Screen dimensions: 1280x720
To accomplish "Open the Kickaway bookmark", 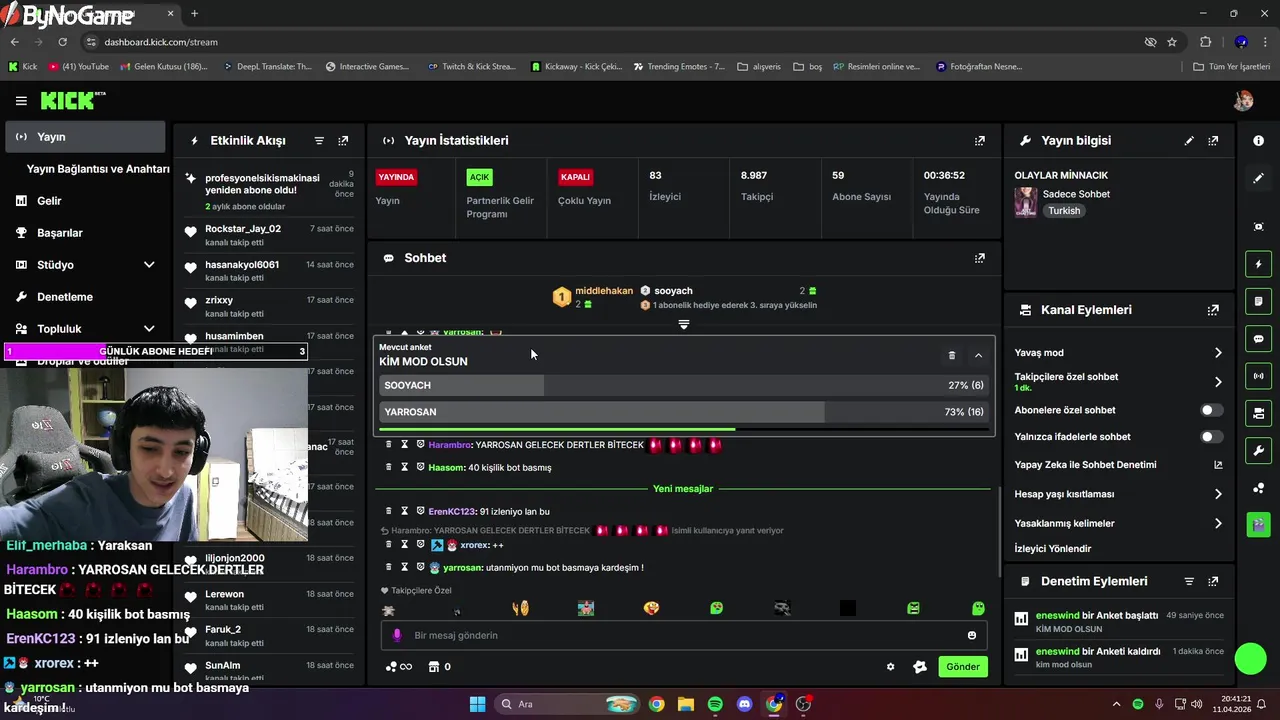I will click(x=576, y=67).
